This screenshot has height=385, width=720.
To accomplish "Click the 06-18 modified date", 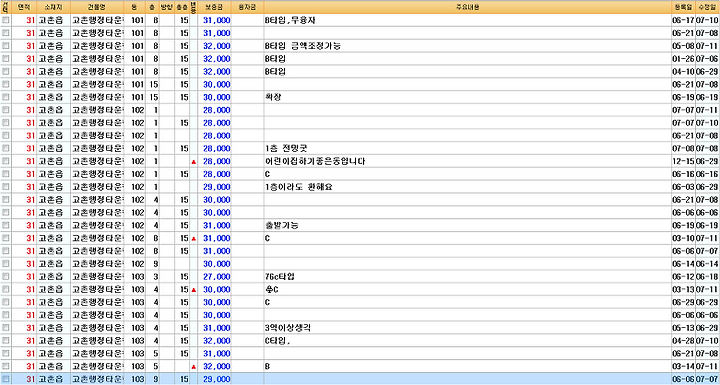I will tap(707, 277).
